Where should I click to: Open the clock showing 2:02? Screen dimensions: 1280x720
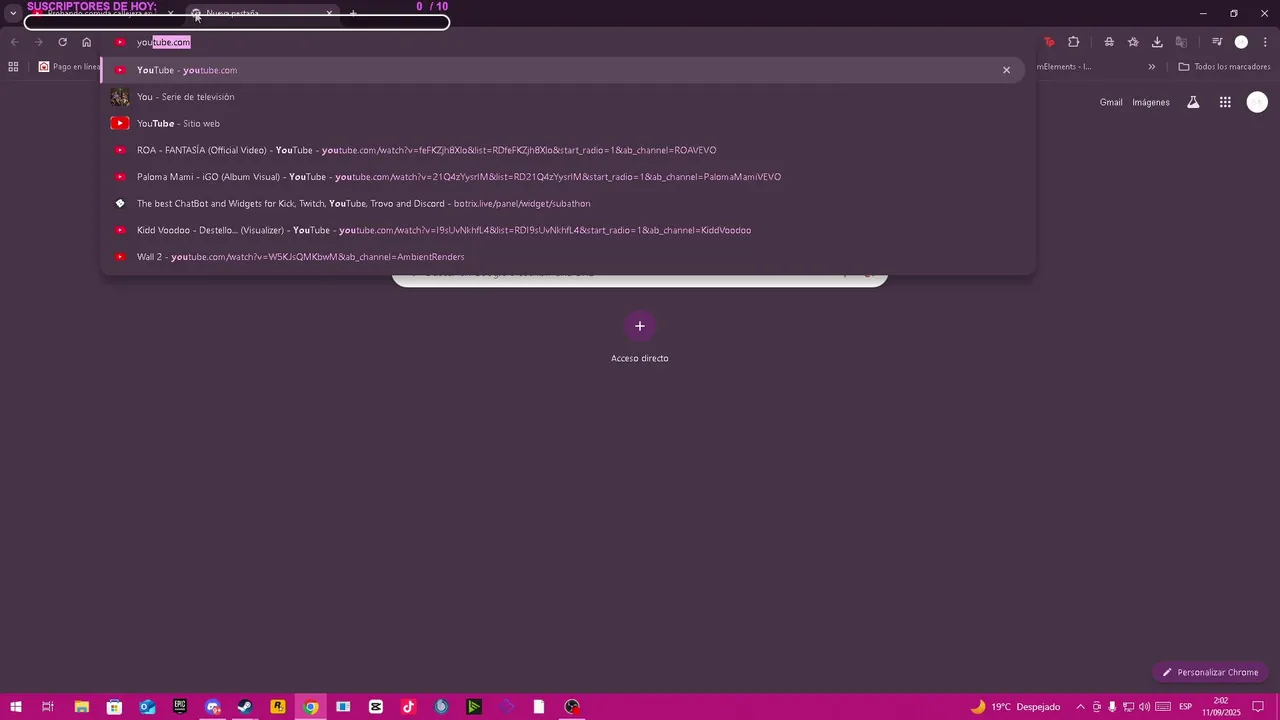(x=1221, y=707)
